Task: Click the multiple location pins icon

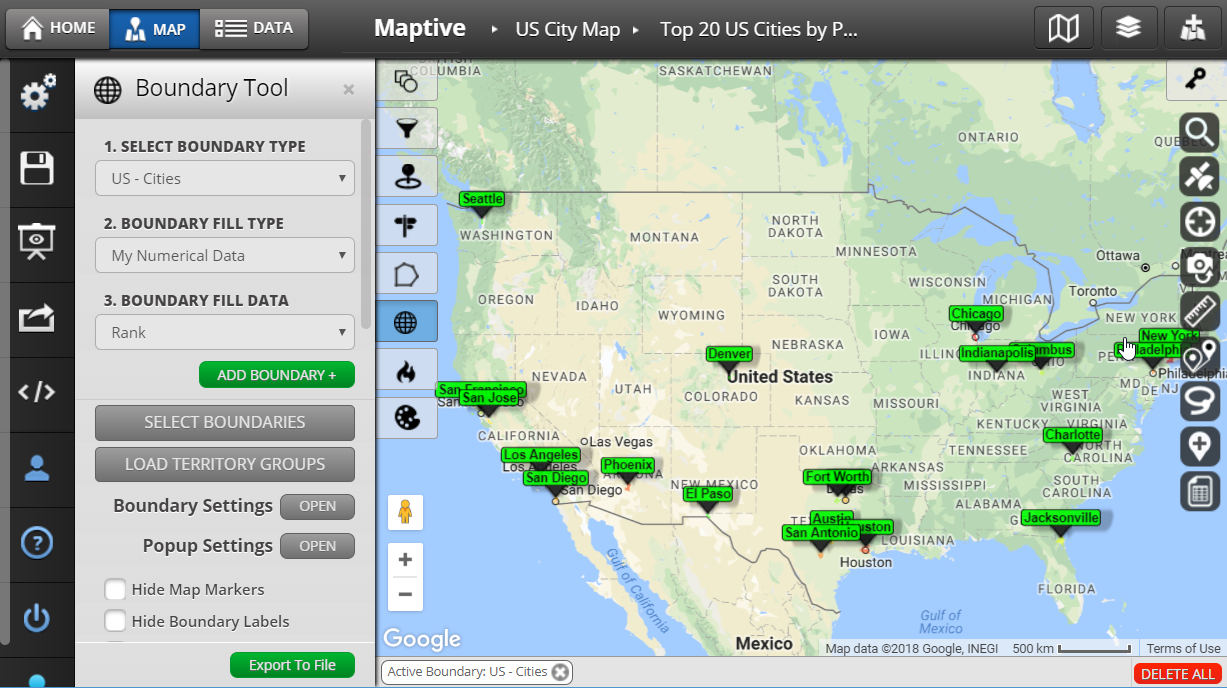Action: [x=1199, y=356]
